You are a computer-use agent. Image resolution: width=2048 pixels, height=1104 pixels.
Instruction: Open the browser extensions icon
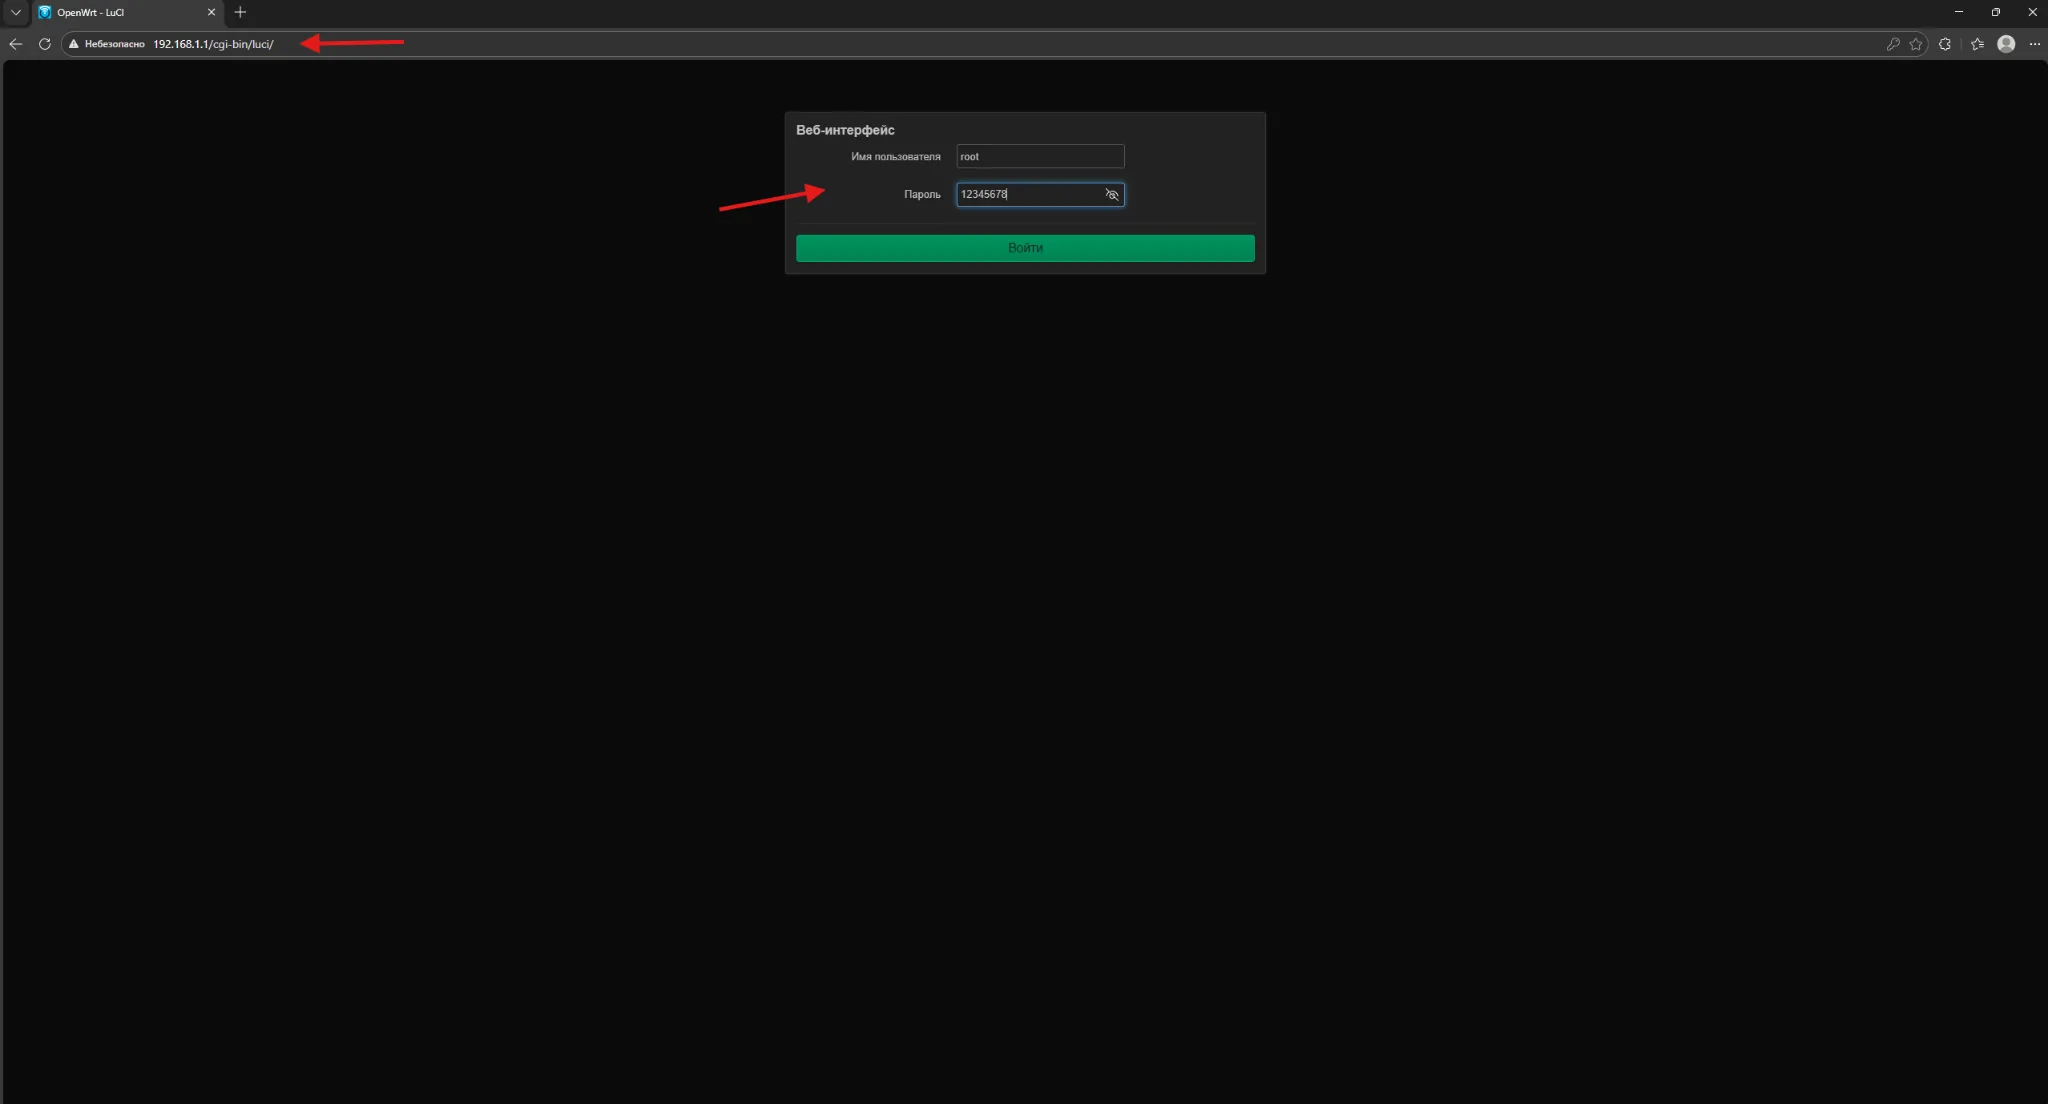[x=1945, y=44]
